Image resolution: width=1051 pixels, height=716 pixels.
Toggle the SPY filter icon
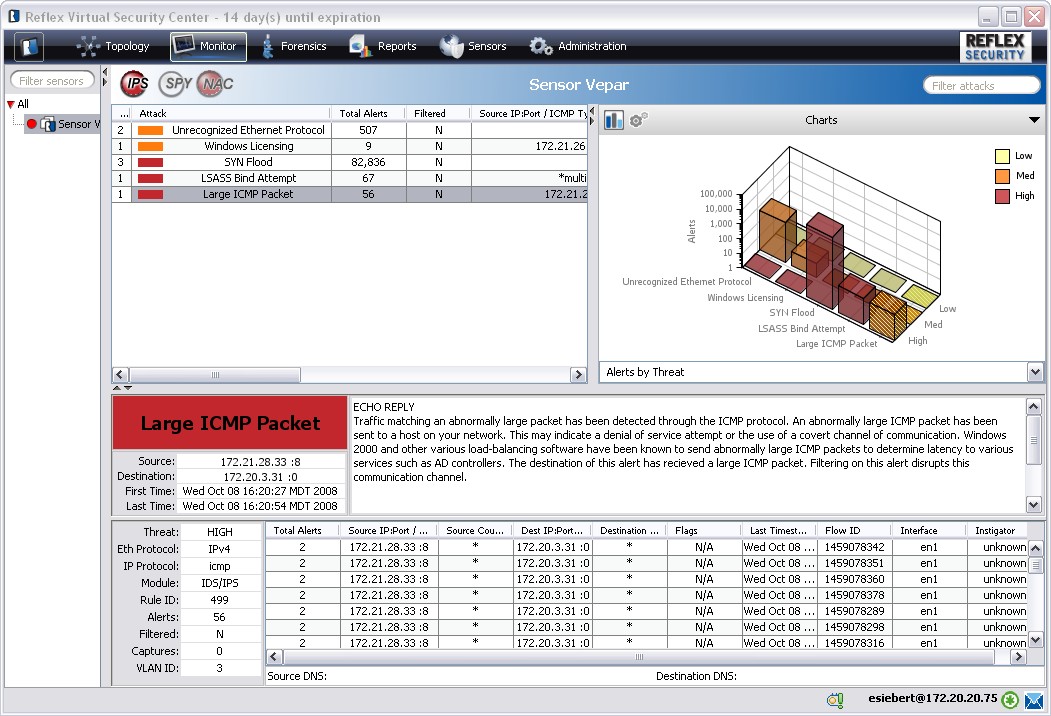(x=174, y=84)
